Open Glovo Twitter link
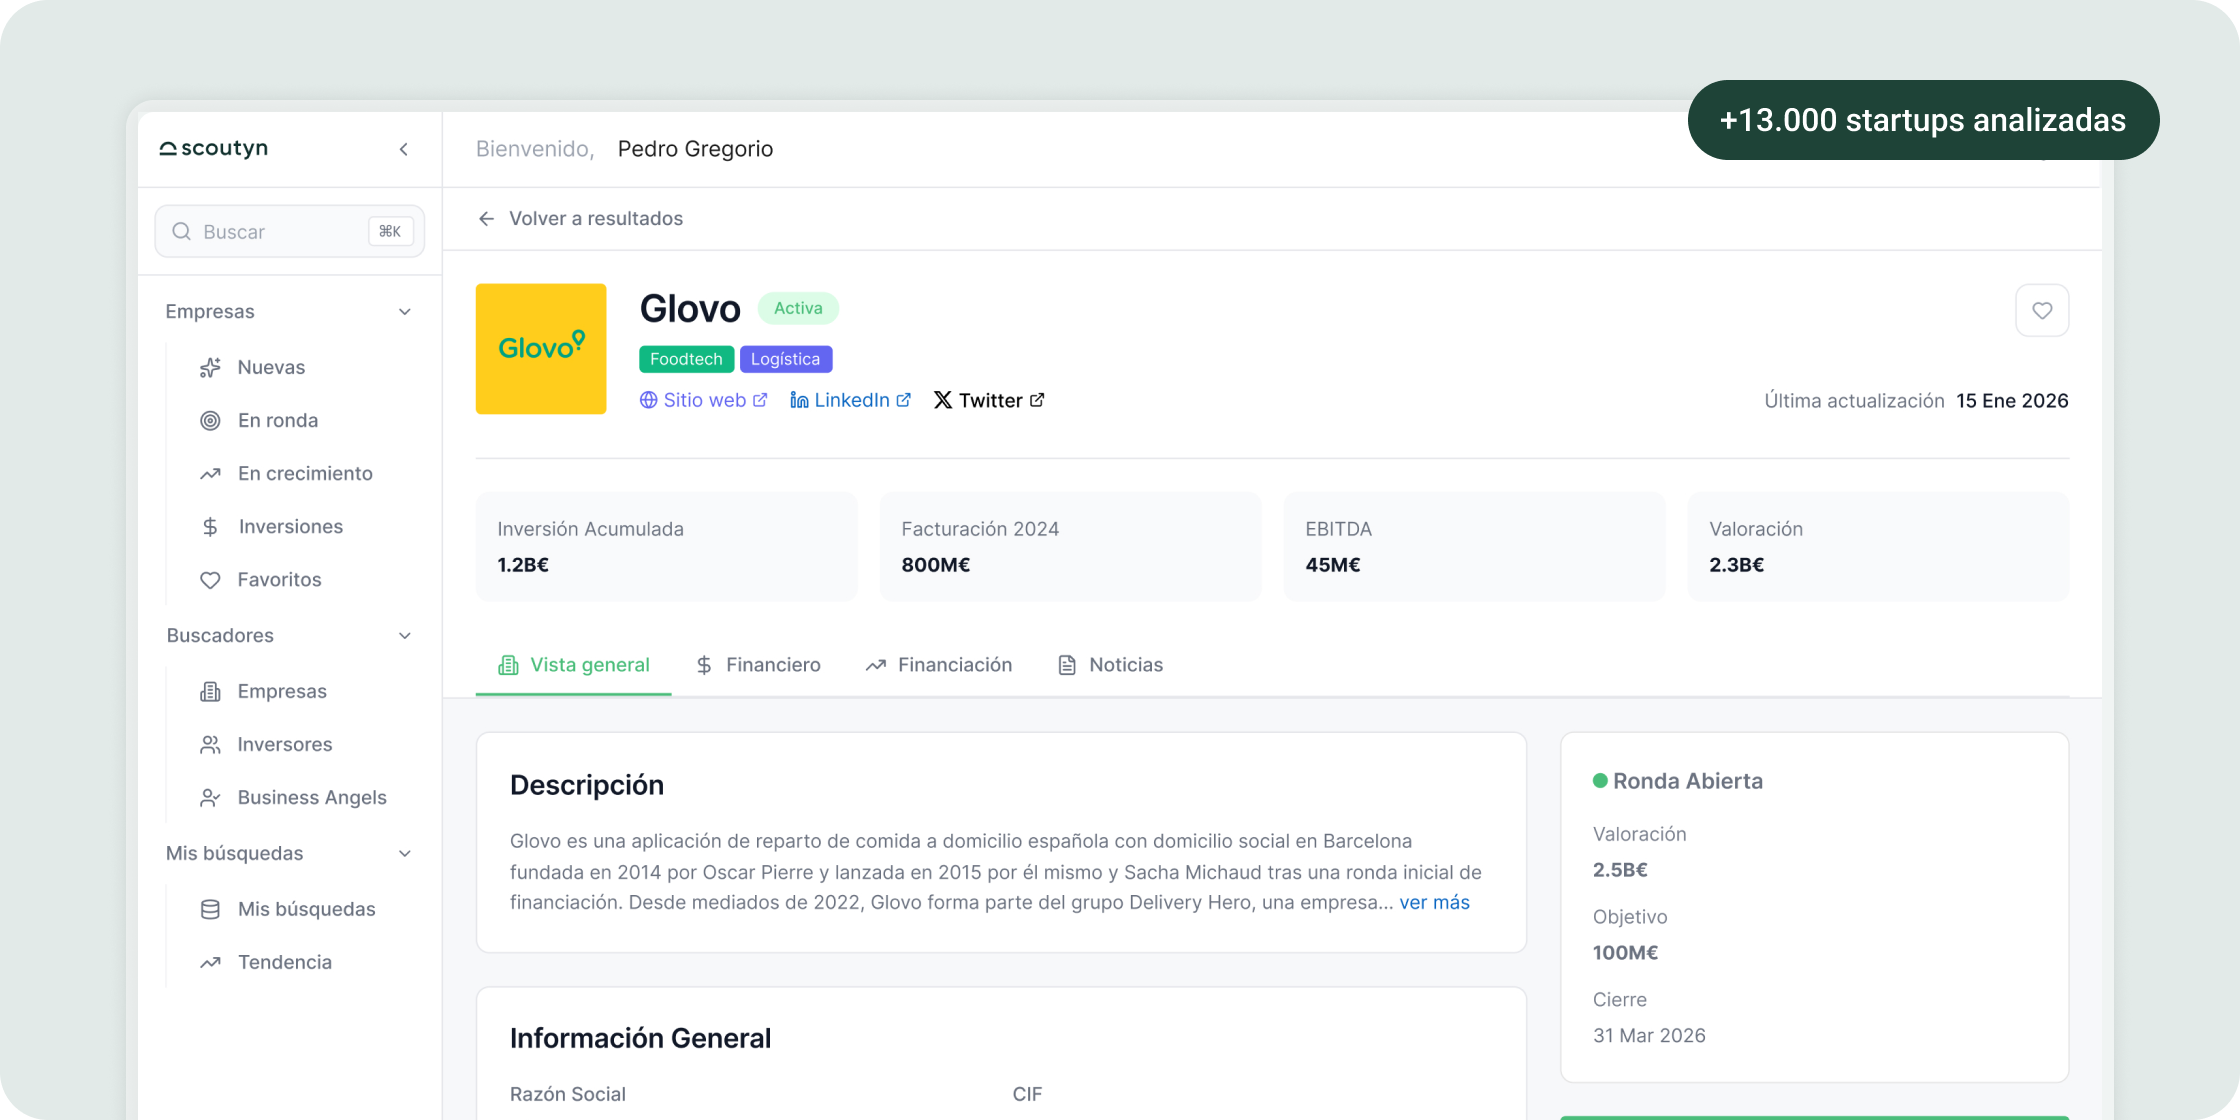This screenshot has height=1120, width=2240. pos(989,400)
